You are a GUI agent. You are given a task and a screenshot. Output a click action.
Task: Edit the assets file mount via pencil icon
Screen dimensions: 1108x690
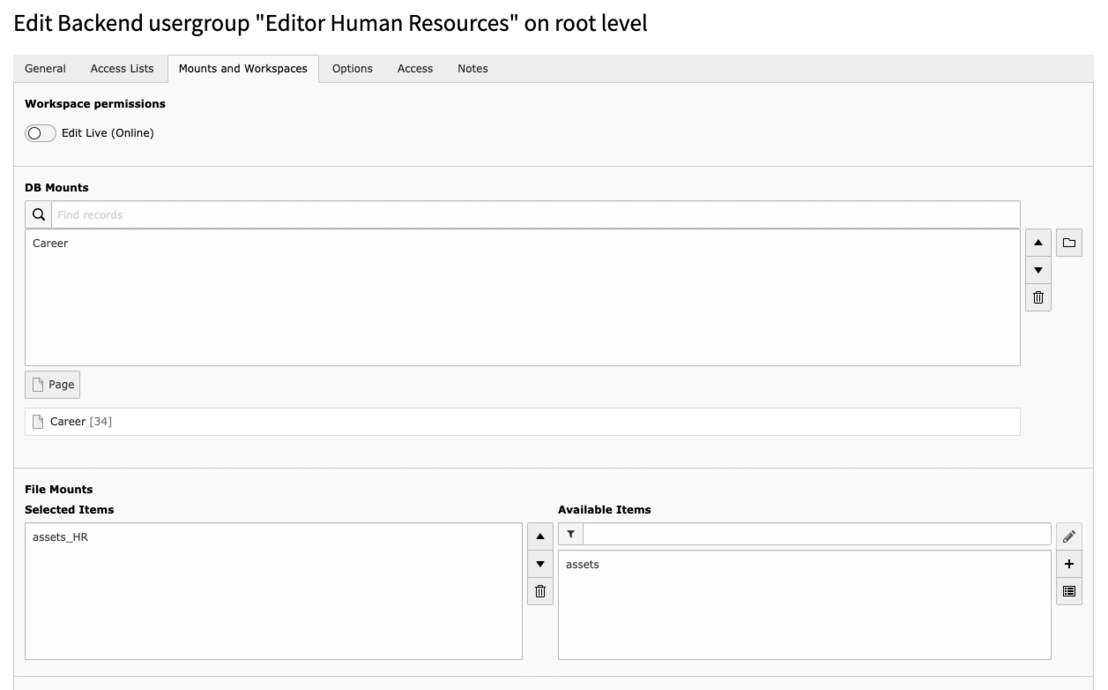click(x=1069, y=534)
